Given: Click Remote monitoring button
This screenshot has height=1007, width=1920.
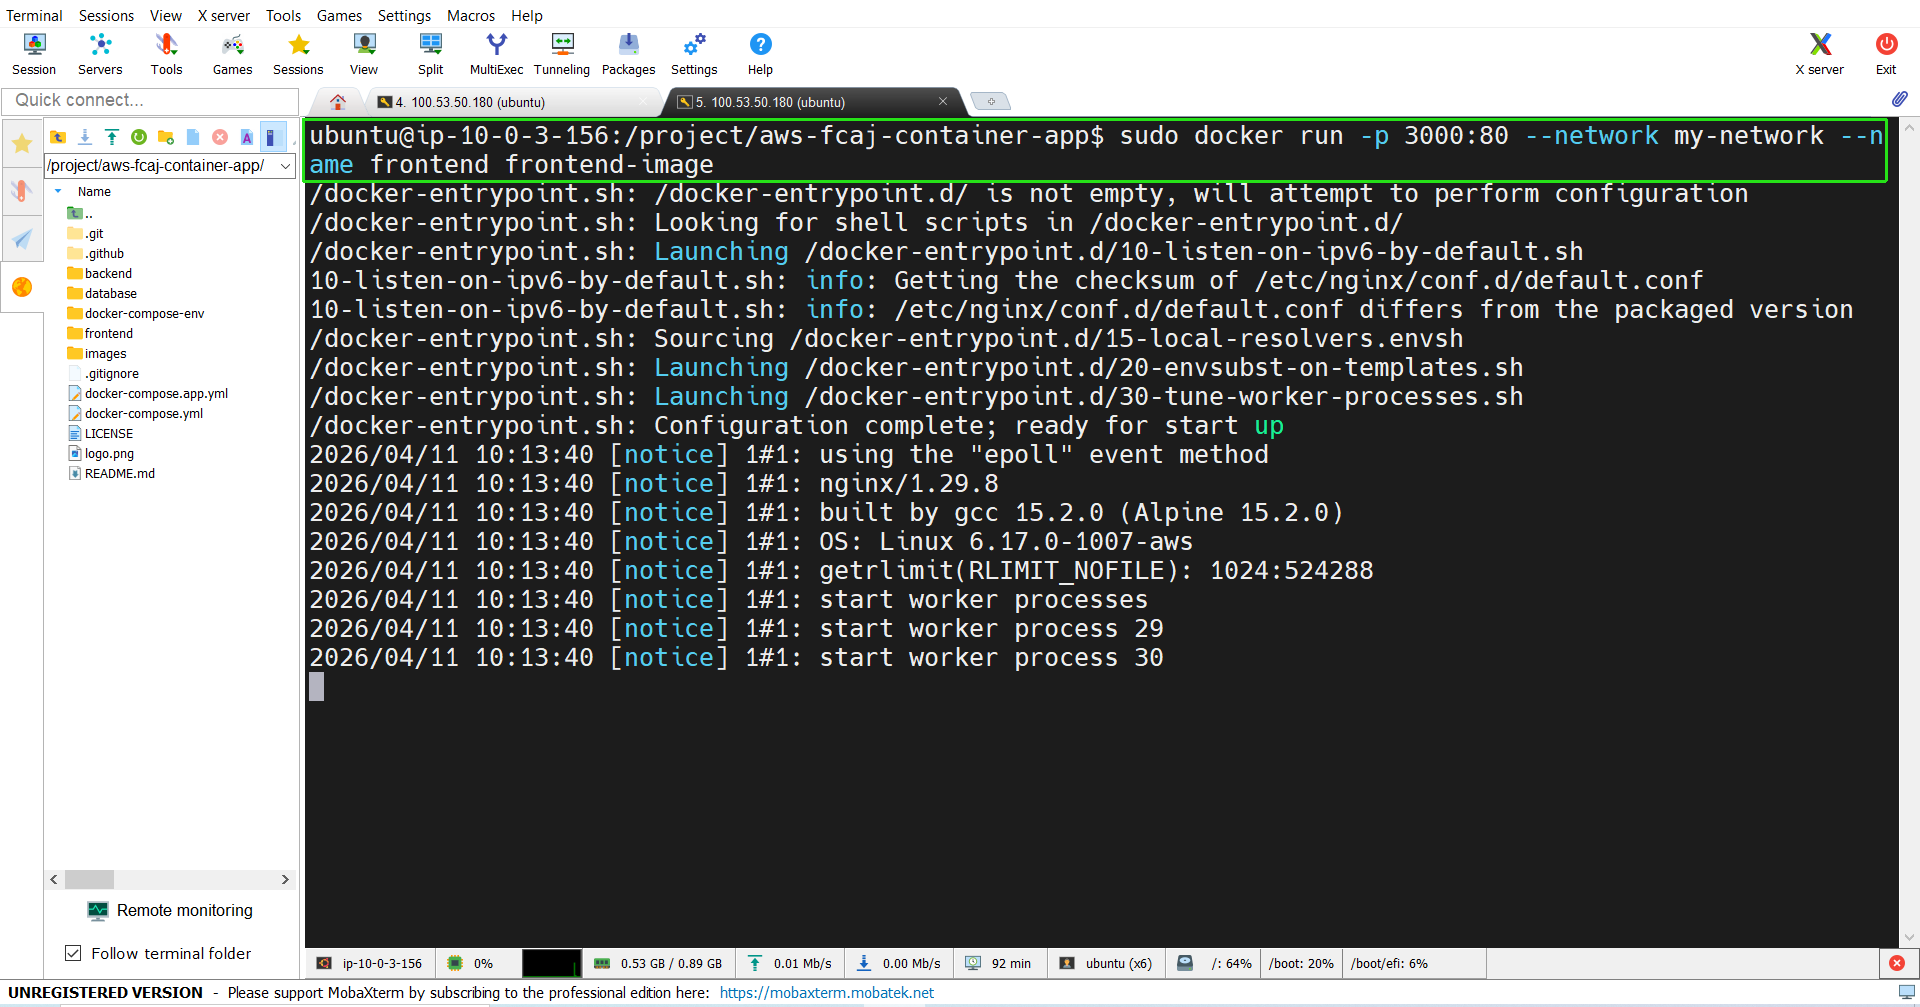Looking at the screenshot, I should click(170, 910).
